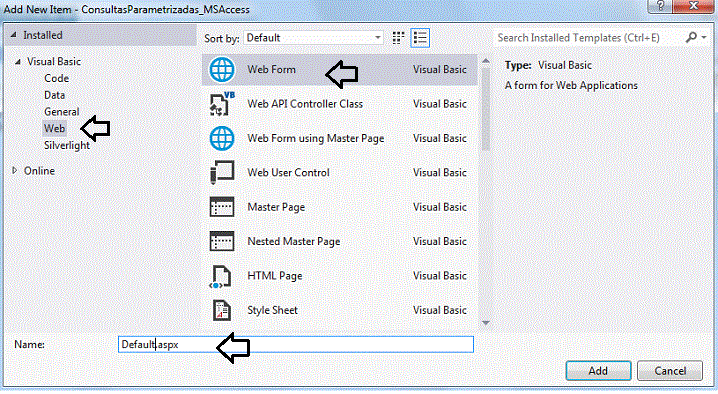Select Web API Controller Class template
The height and width of the screenshot is (394, 718).
pos(305,104)
